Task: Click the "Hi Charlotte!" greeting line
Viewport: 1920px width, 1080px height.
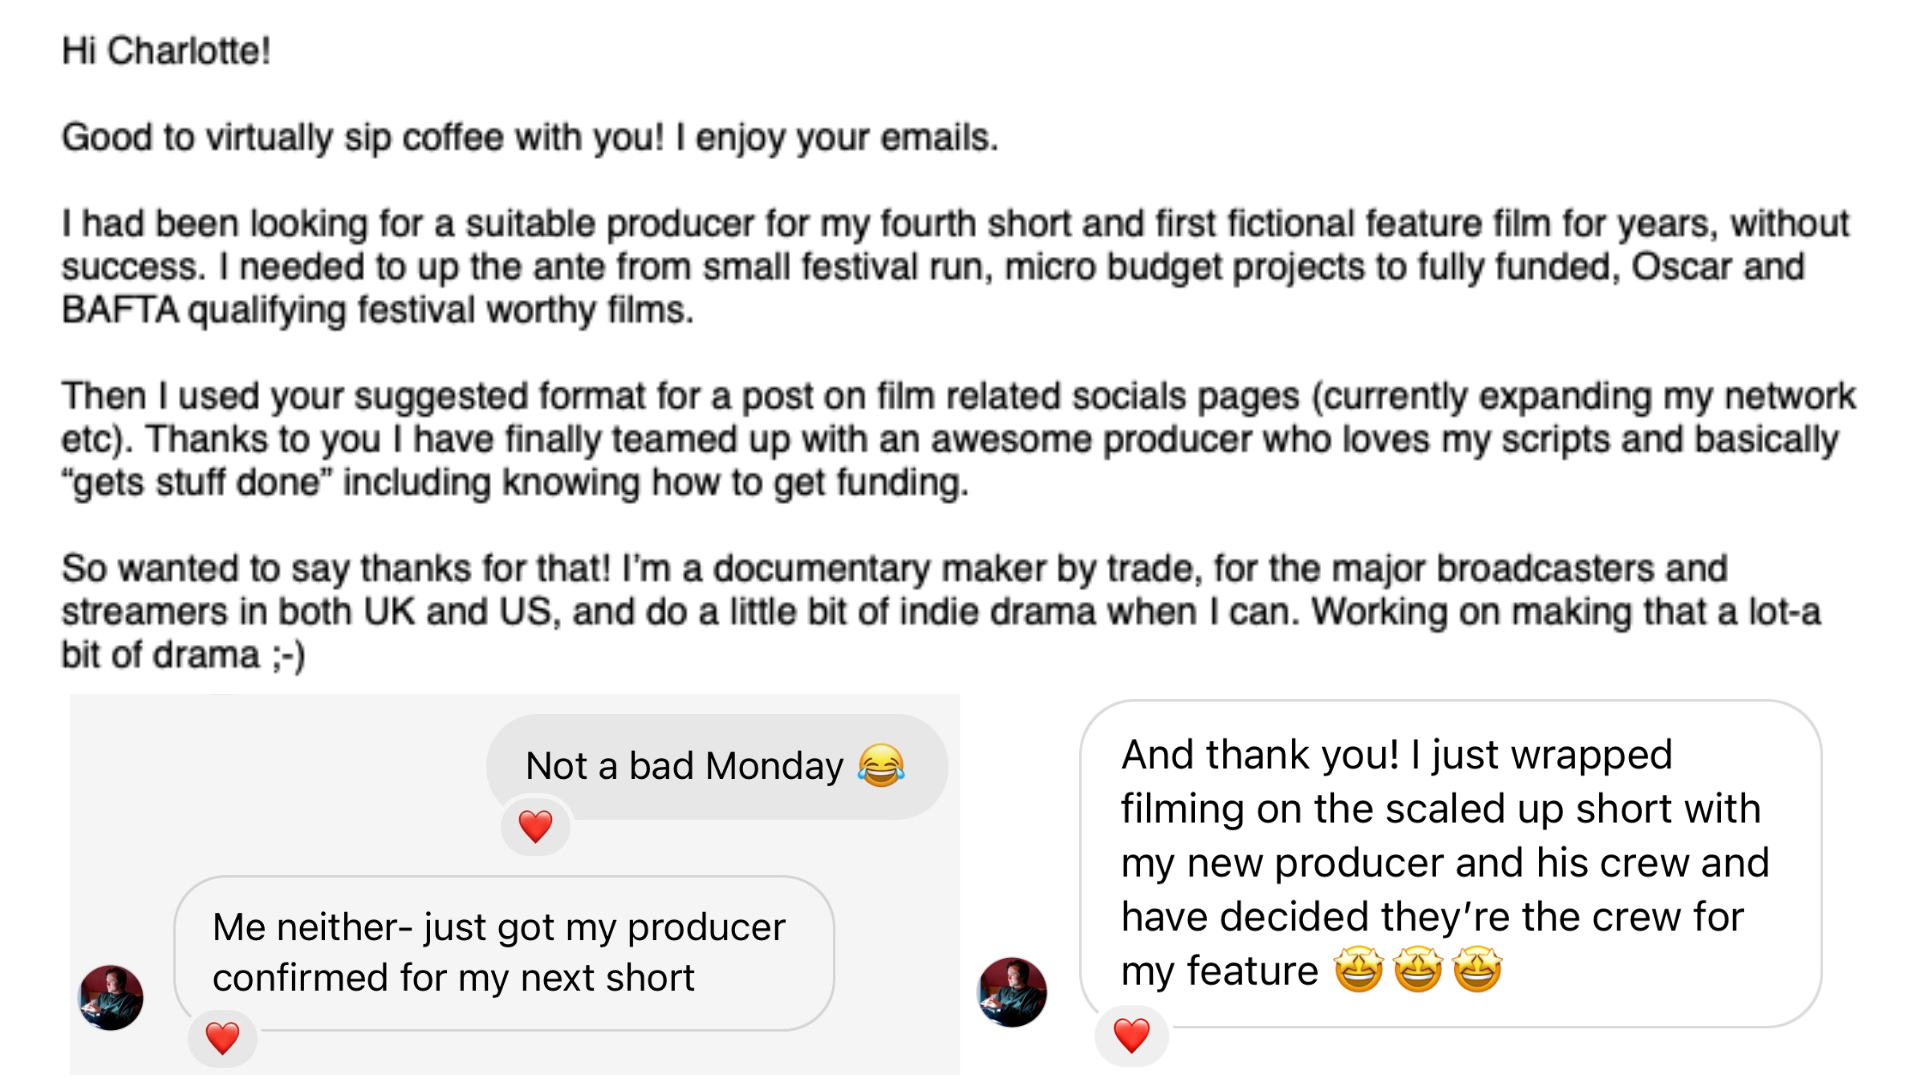Action: (166, 50)
